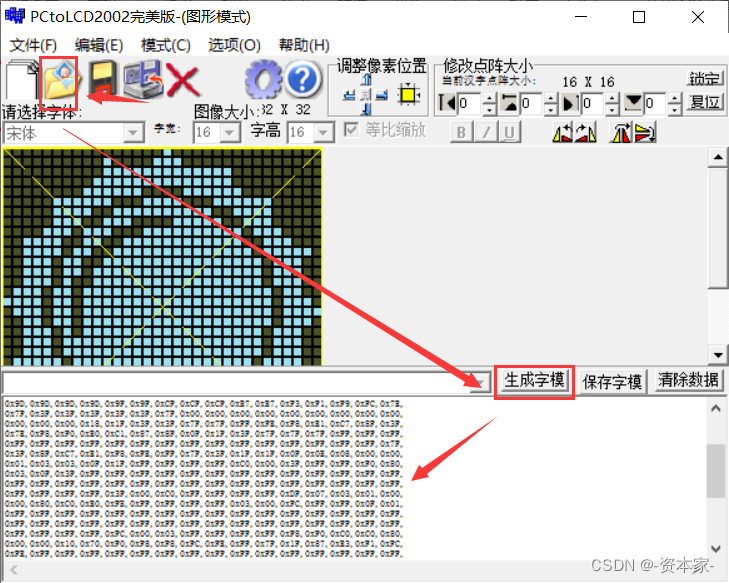
Task: Click the output area vertical scrollbar thumb
Action: (x=716, y=470)
